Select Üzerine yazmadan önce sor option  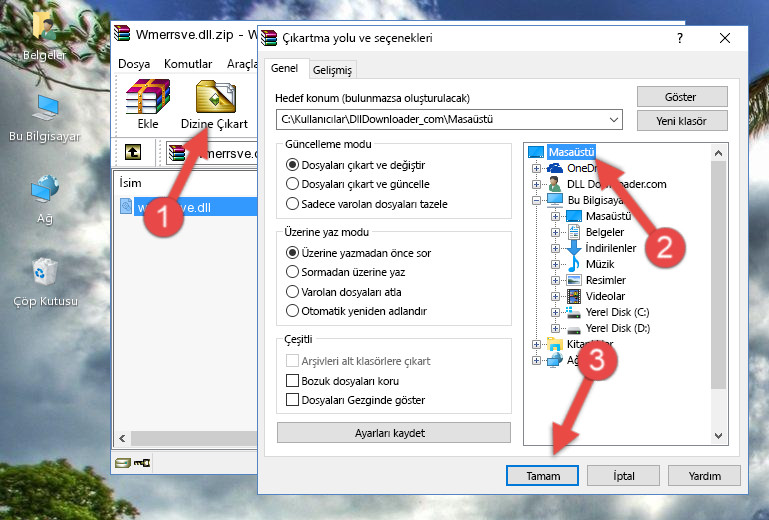[292, 253]
